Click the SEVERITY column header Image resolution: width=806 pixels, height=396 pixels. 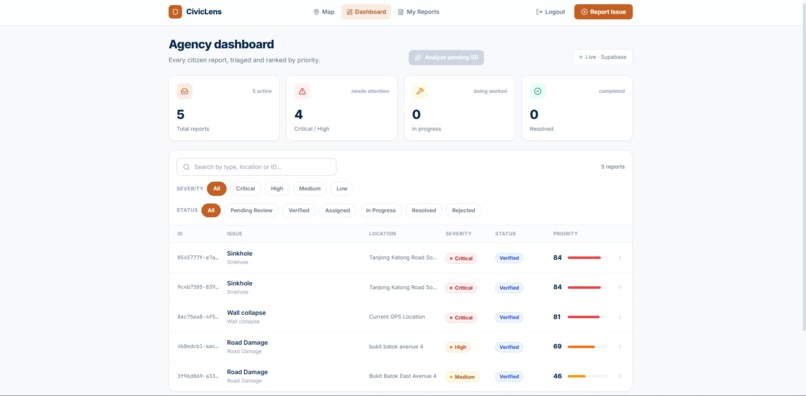click(458, 234)
